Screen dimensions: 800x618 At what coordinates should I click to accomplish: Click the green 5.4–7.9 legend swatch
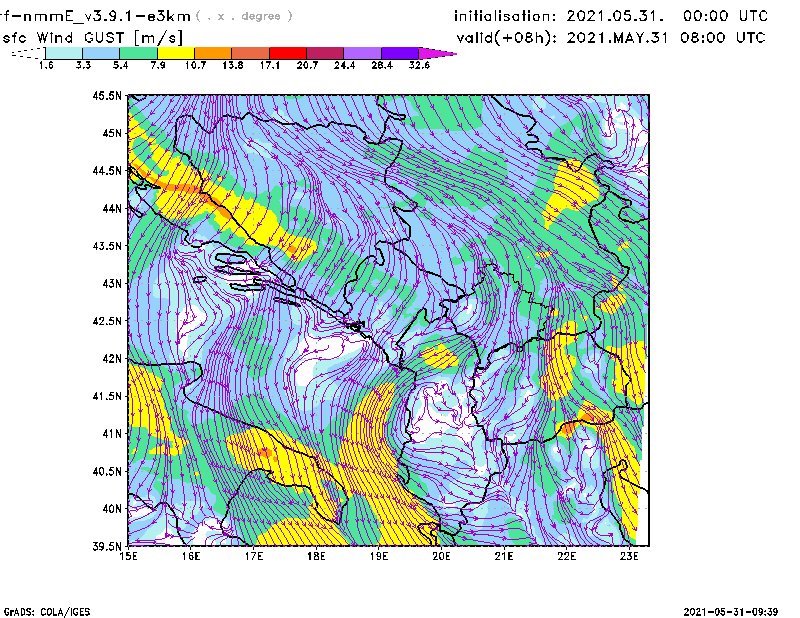point(138,53)
